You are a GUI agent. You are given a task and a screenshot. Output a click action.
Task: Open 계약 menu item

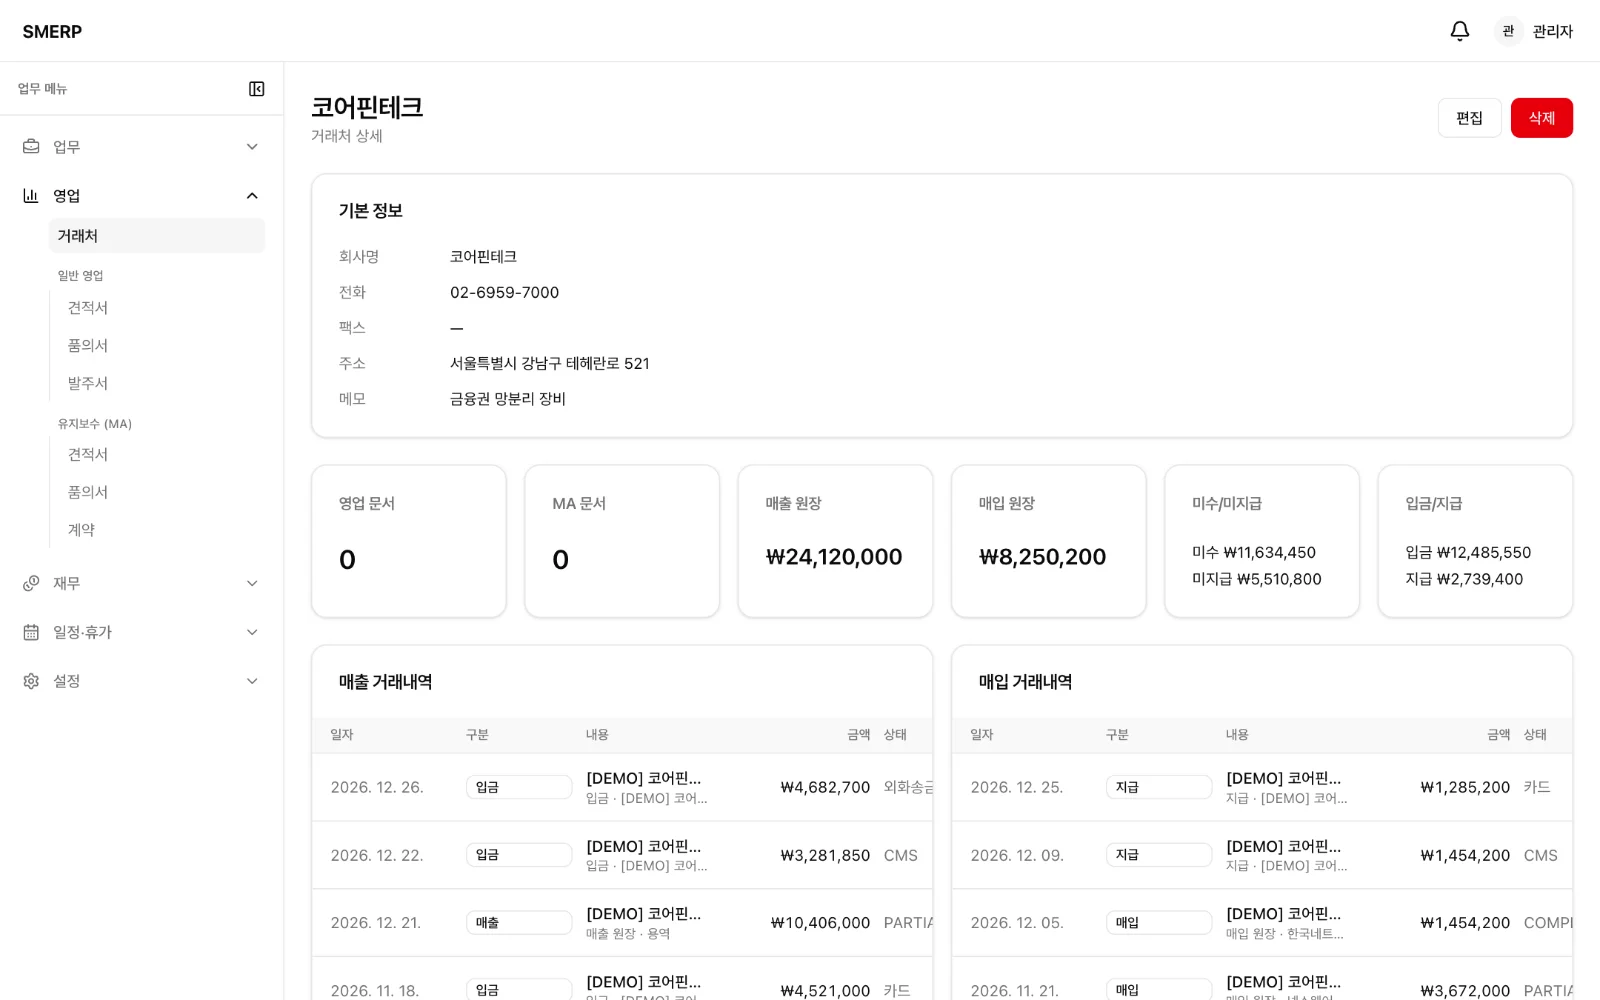tap(81, 530)
